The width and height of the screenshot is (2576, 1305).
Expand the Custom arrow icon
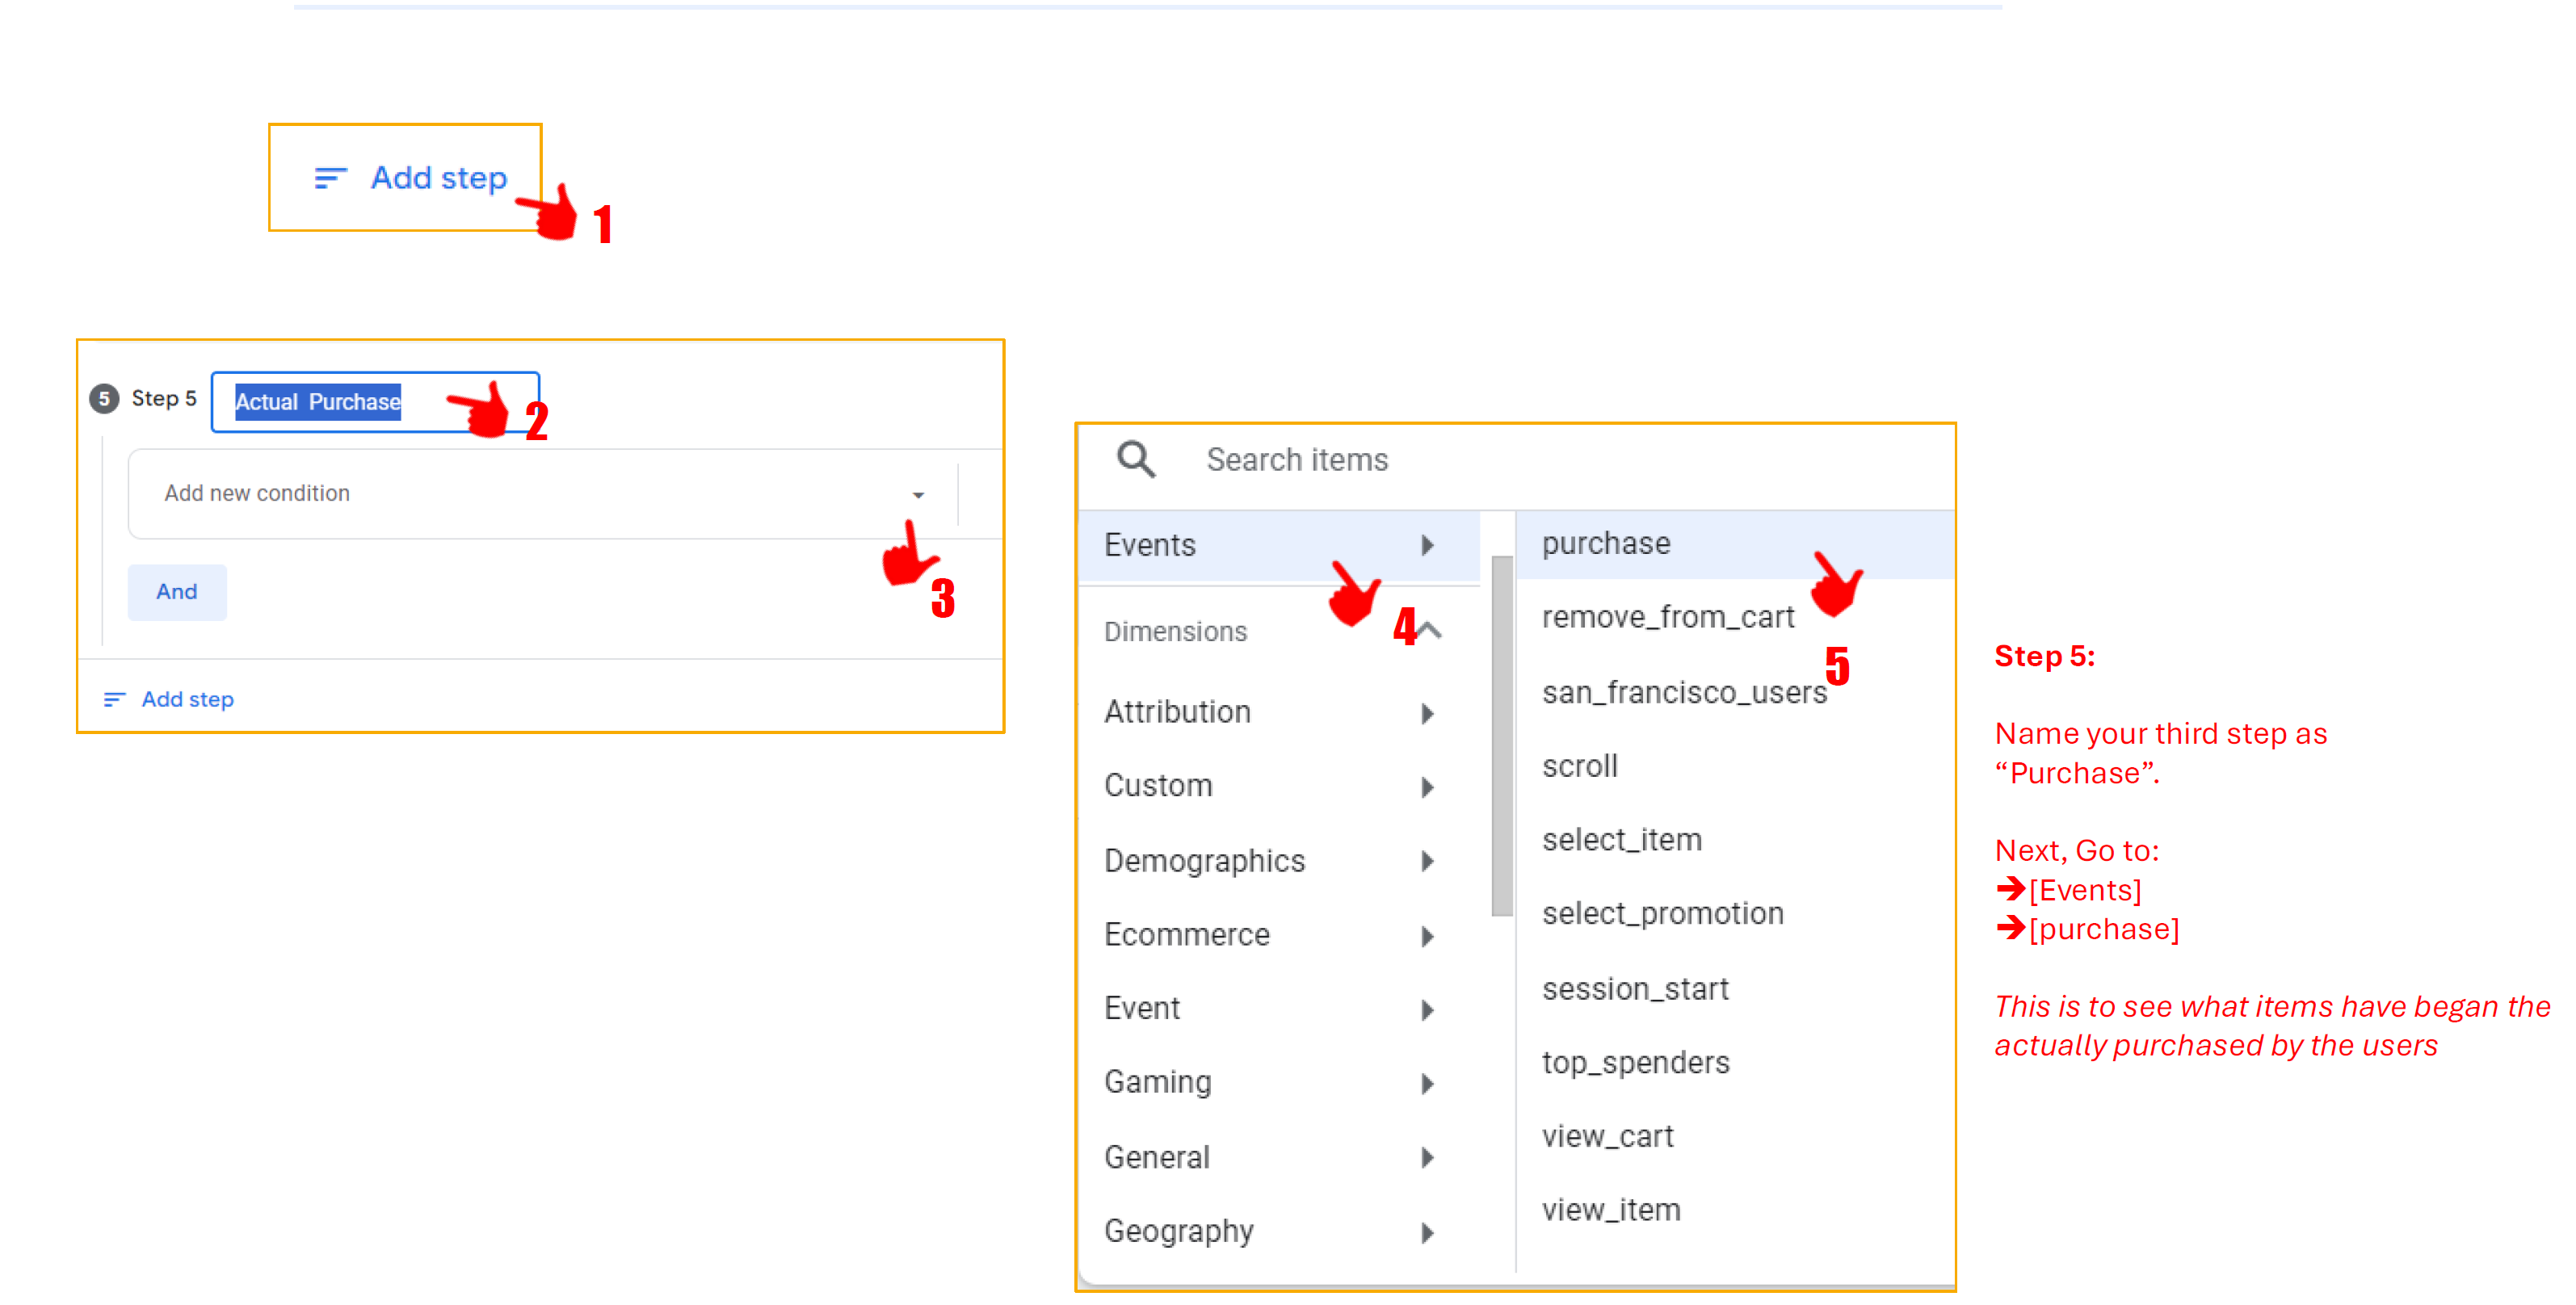pos(1427,787)
